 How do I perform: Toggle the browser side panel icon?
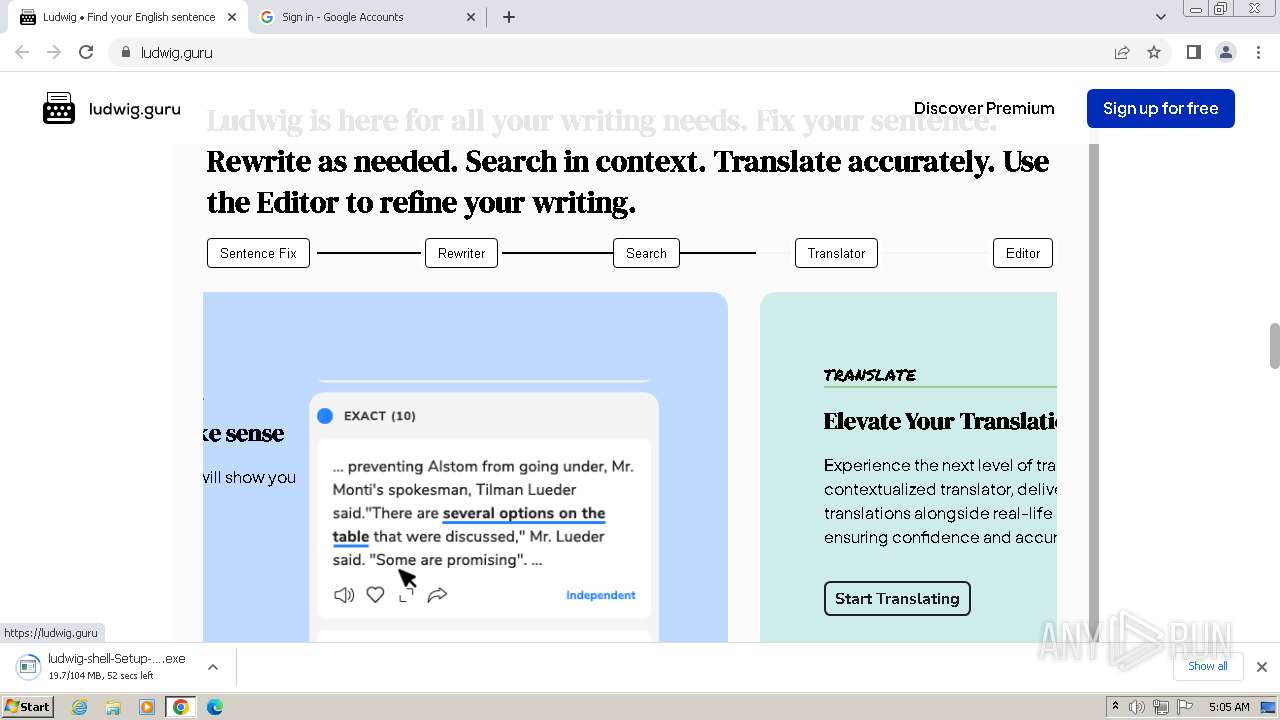tap(1193, 52)
